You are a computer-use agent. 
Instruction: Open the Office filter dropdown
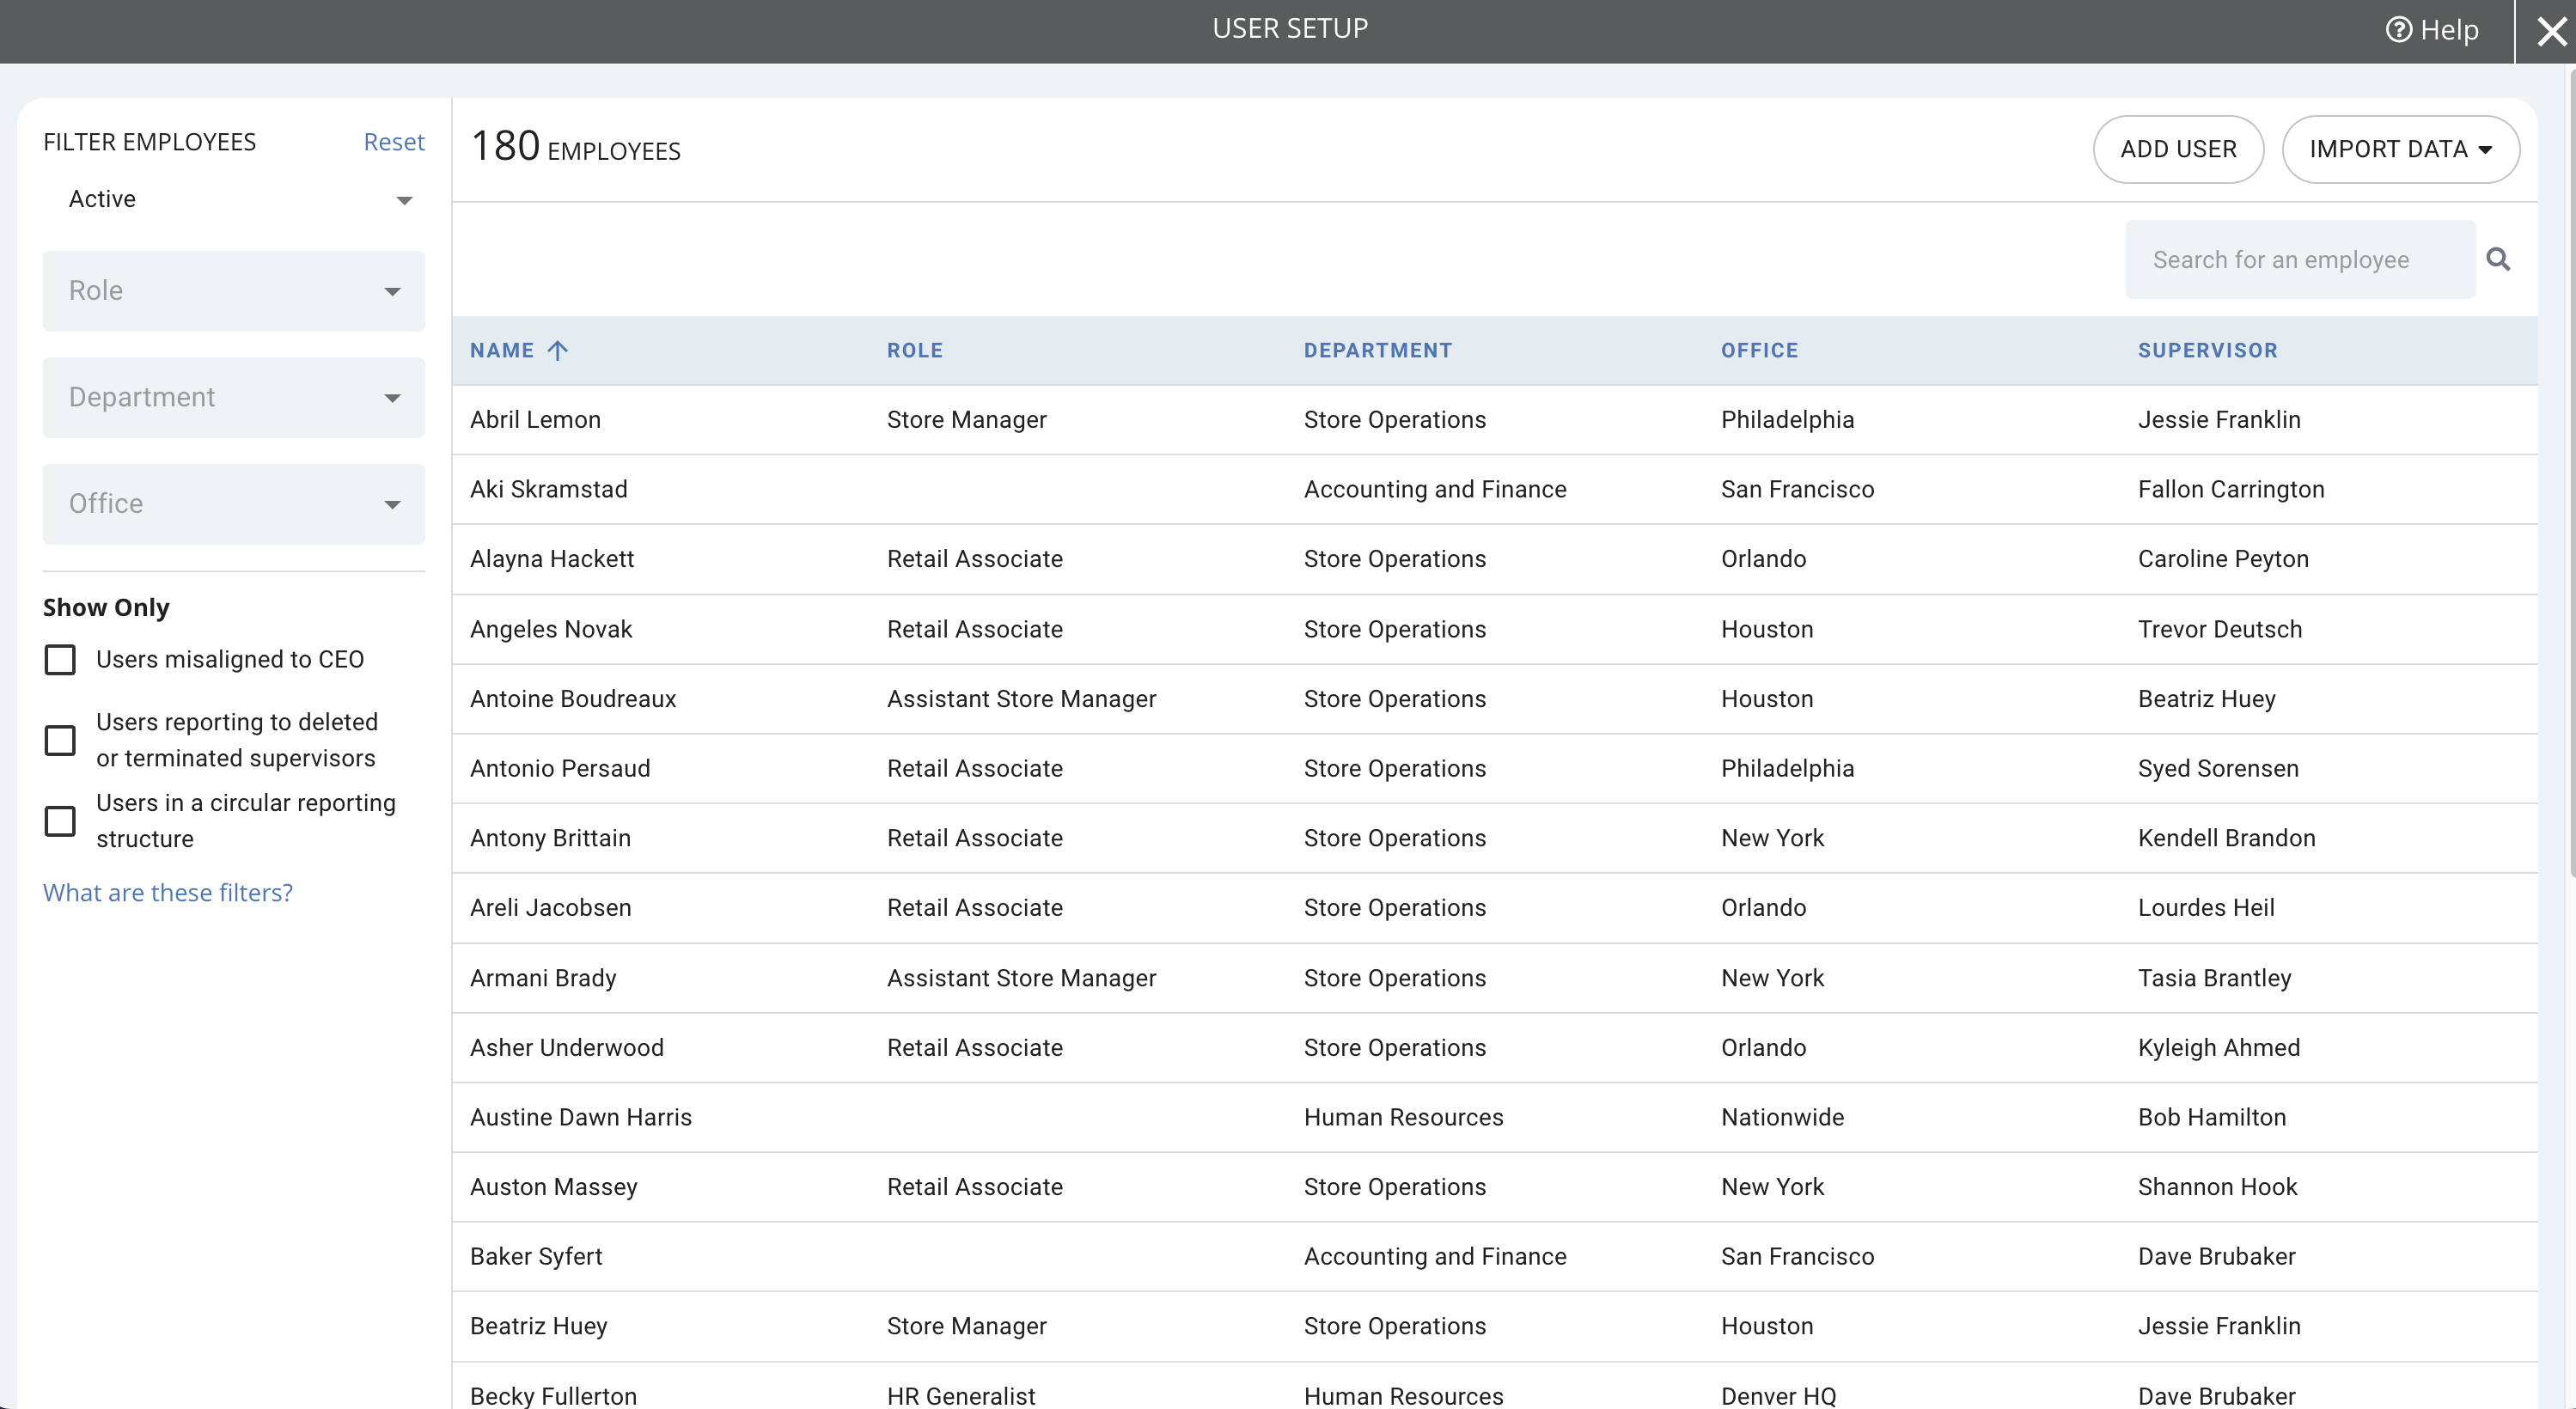coord(234,504)
